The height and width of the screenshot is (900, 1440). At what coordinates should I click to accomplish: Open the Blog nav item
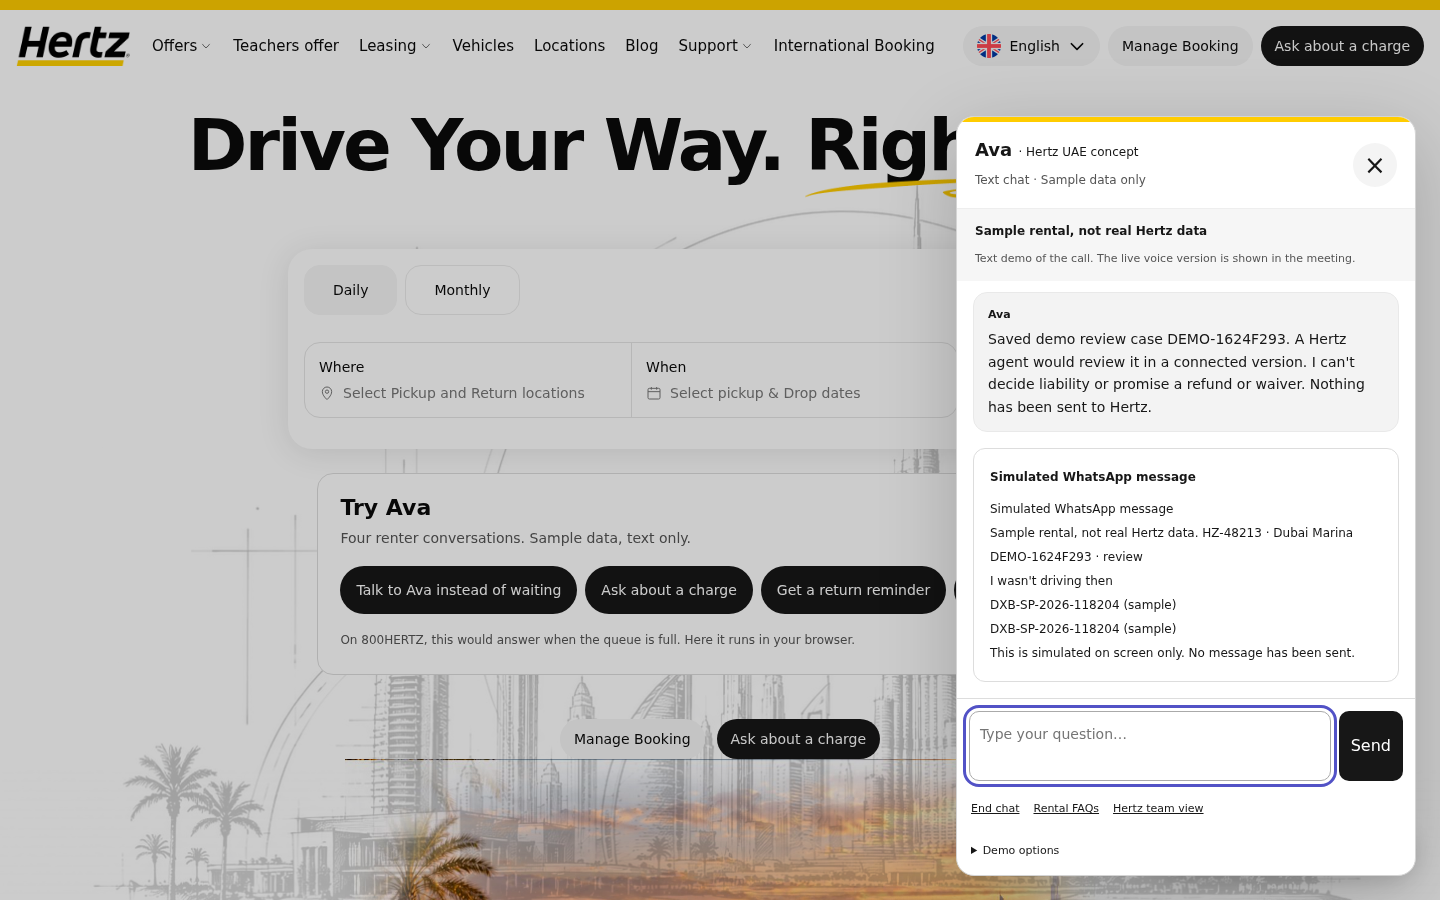click(x=641, y=46)
